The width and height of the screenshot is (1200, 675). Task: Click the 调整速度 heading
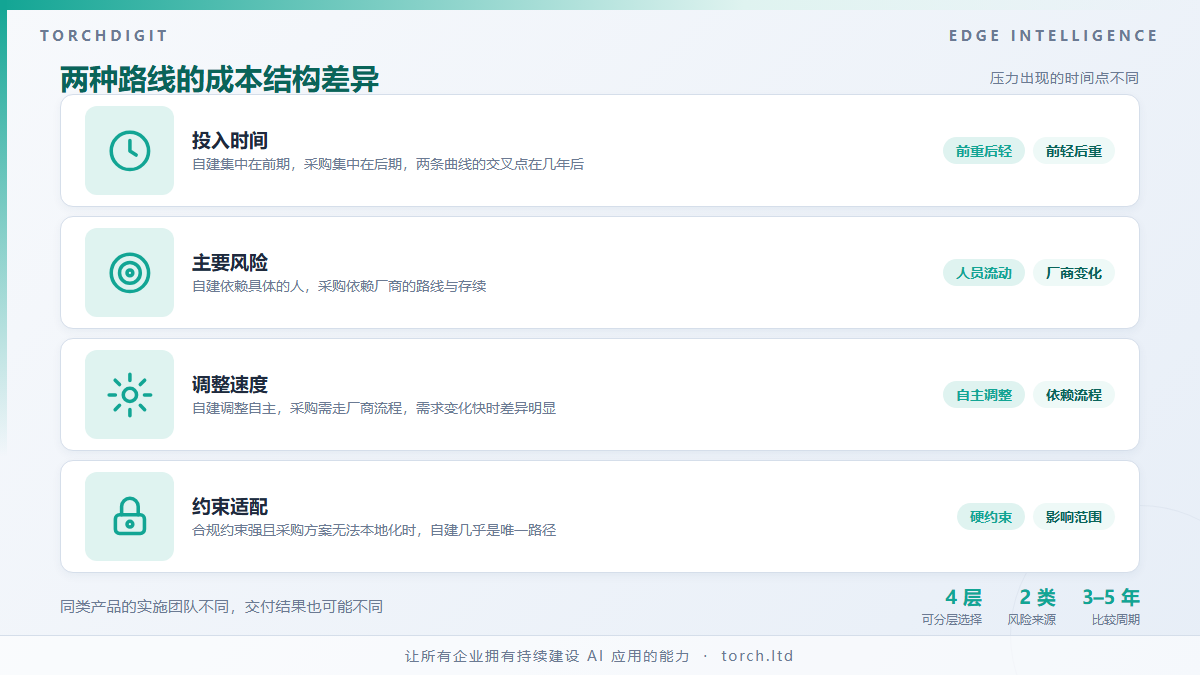pos(230,385)
